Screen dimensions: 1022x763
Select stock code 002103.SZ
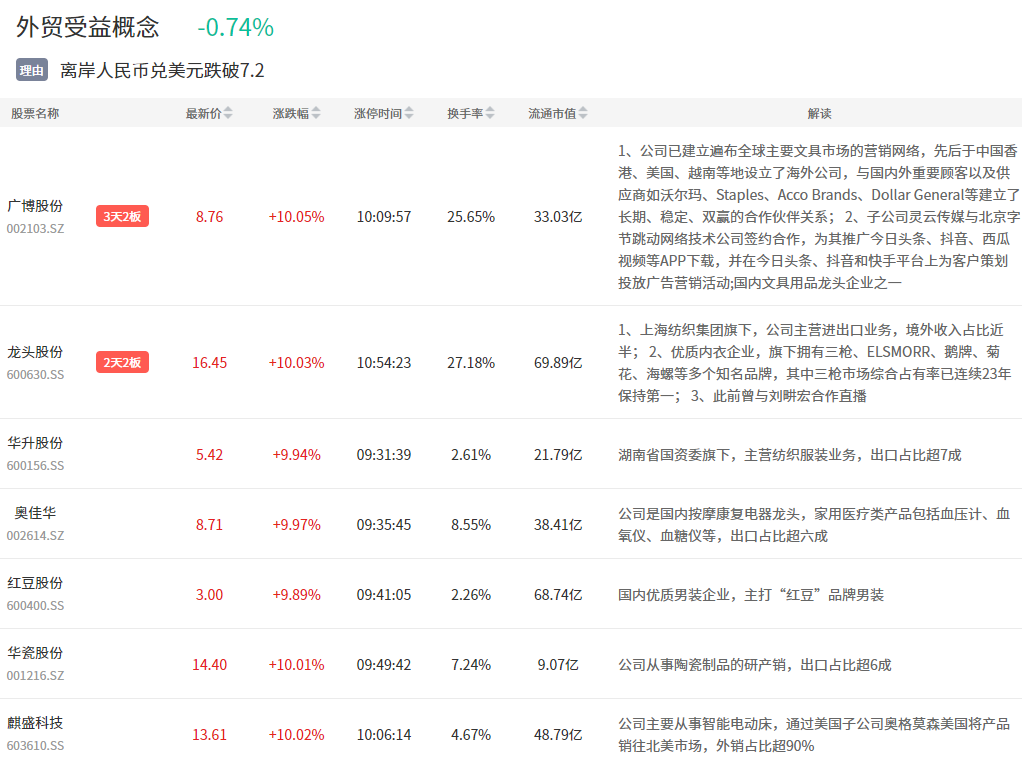pyautogui.click(x=35, y=229)
